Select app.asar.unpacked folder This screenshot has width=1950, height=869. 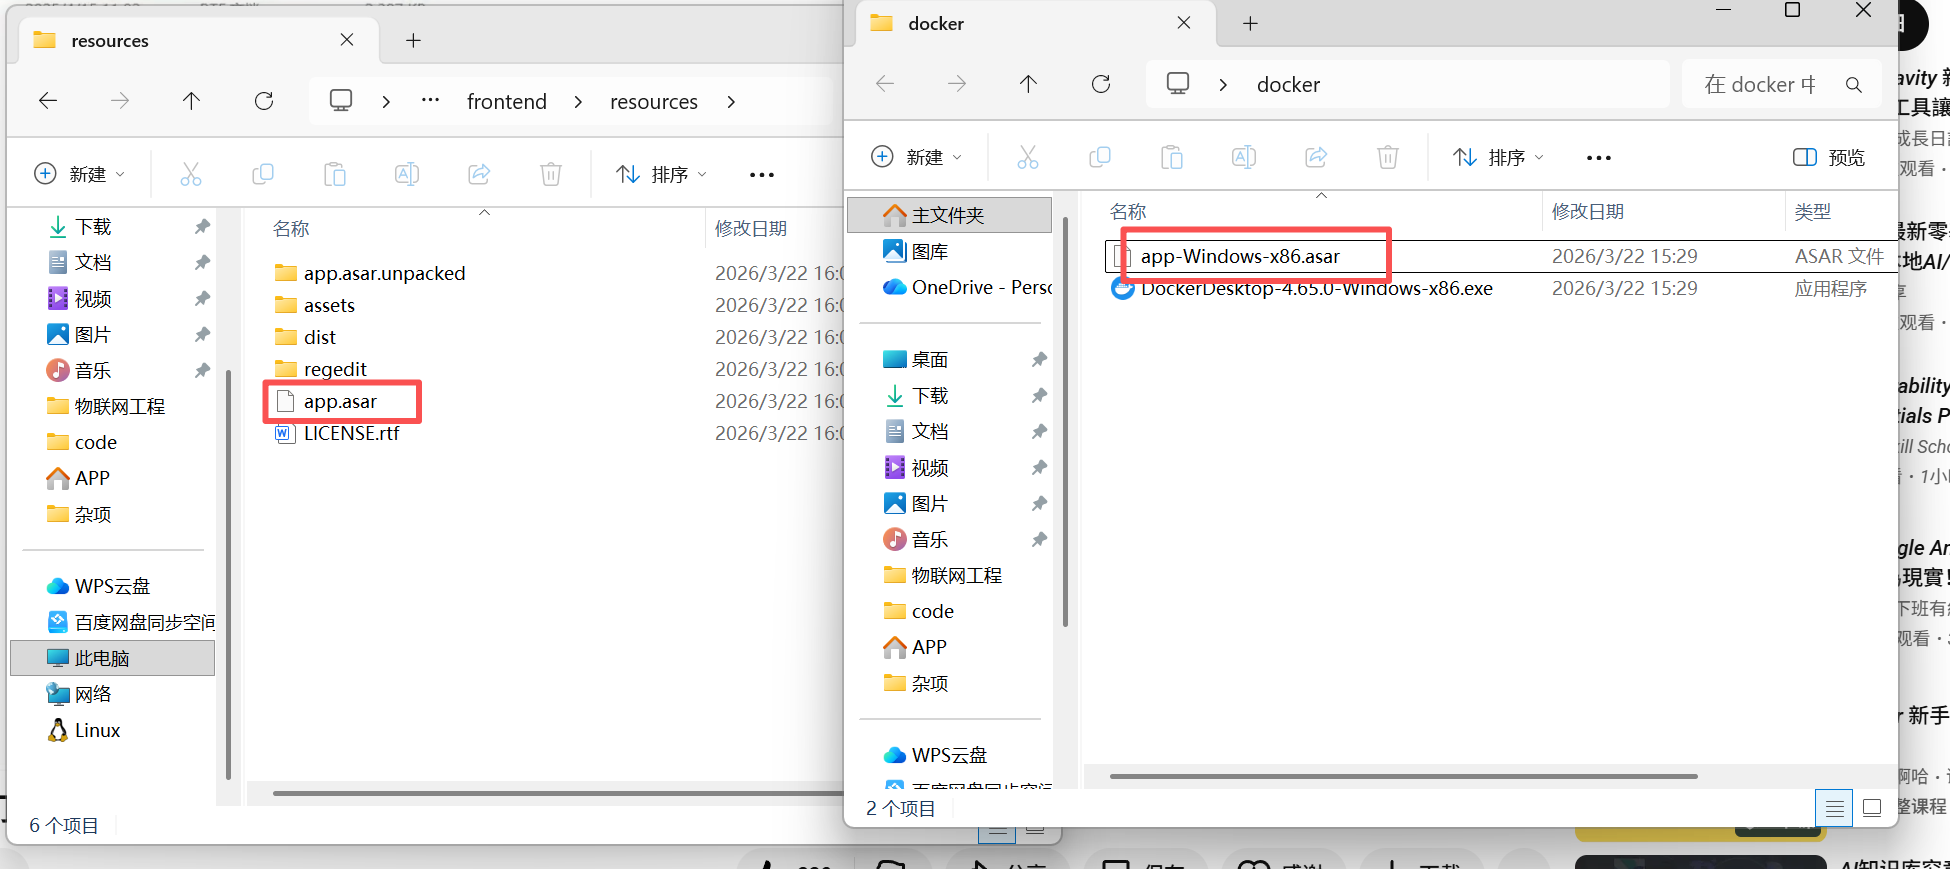click(x=384, y=273)
